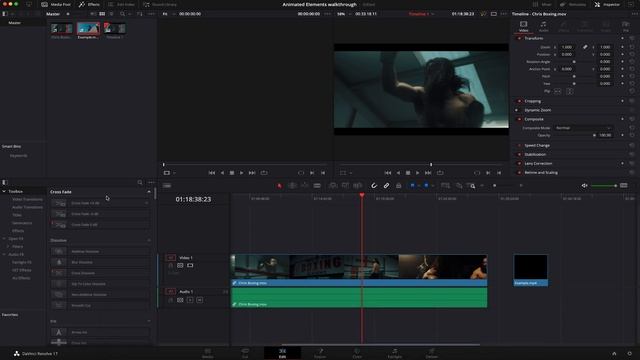Open the Media Pool panel
This screenshot has width=640, height=360.
tap(56, 4)
